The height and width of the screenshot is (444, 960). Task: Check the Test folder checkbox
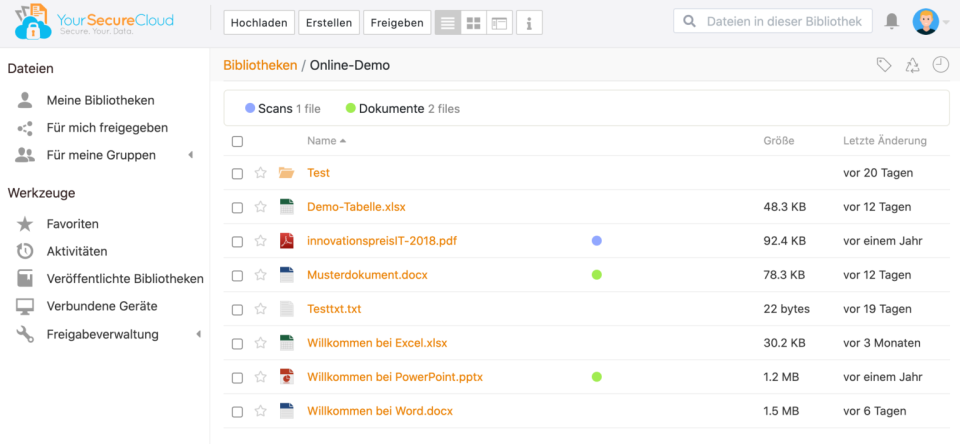pyautogui.click(x=238, y=174)
